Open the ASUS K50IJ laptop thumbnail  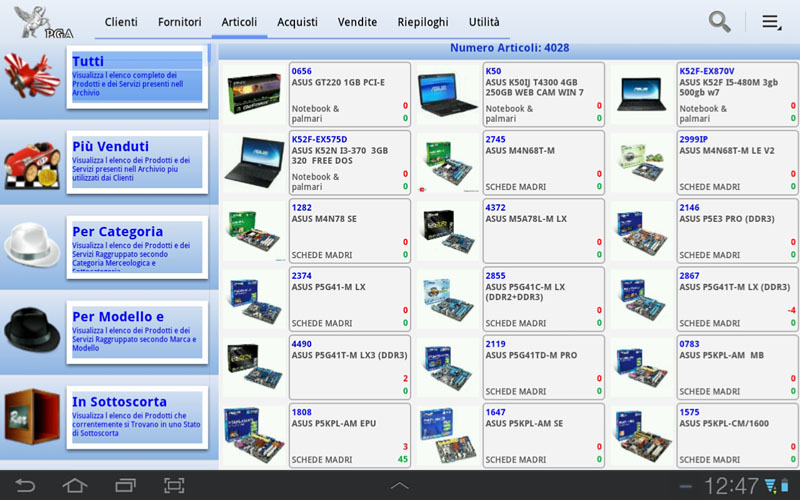point(447,94)
